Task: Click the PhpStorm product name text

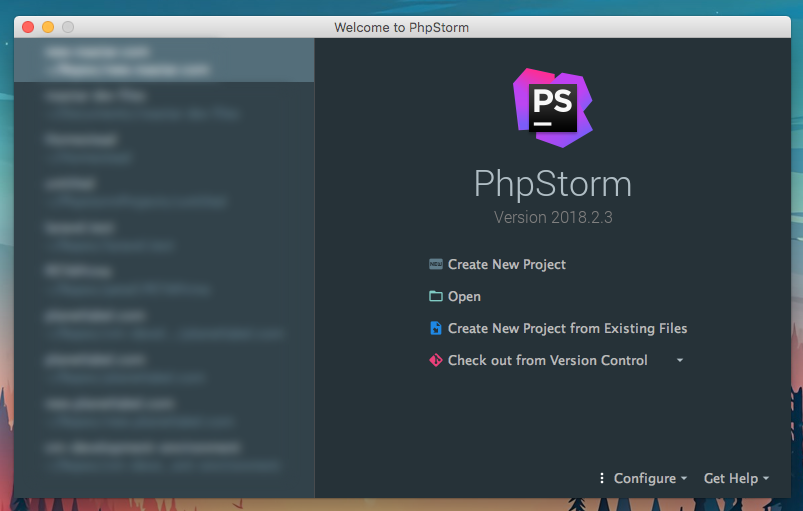Action: 553,184
